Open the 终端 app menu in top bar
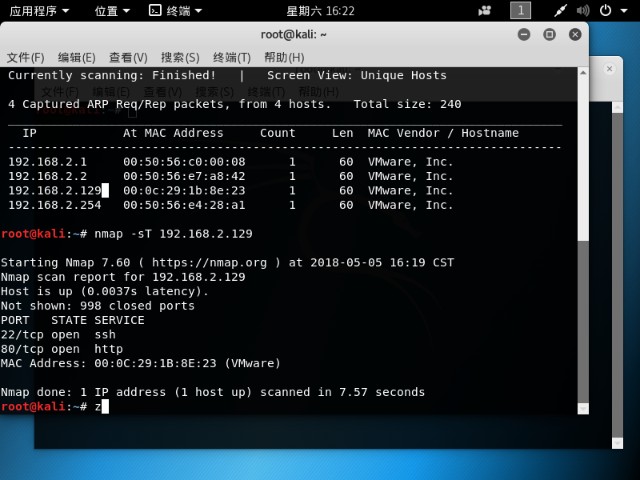The height and width of the screenshot is (480, 640). [176, 11]
